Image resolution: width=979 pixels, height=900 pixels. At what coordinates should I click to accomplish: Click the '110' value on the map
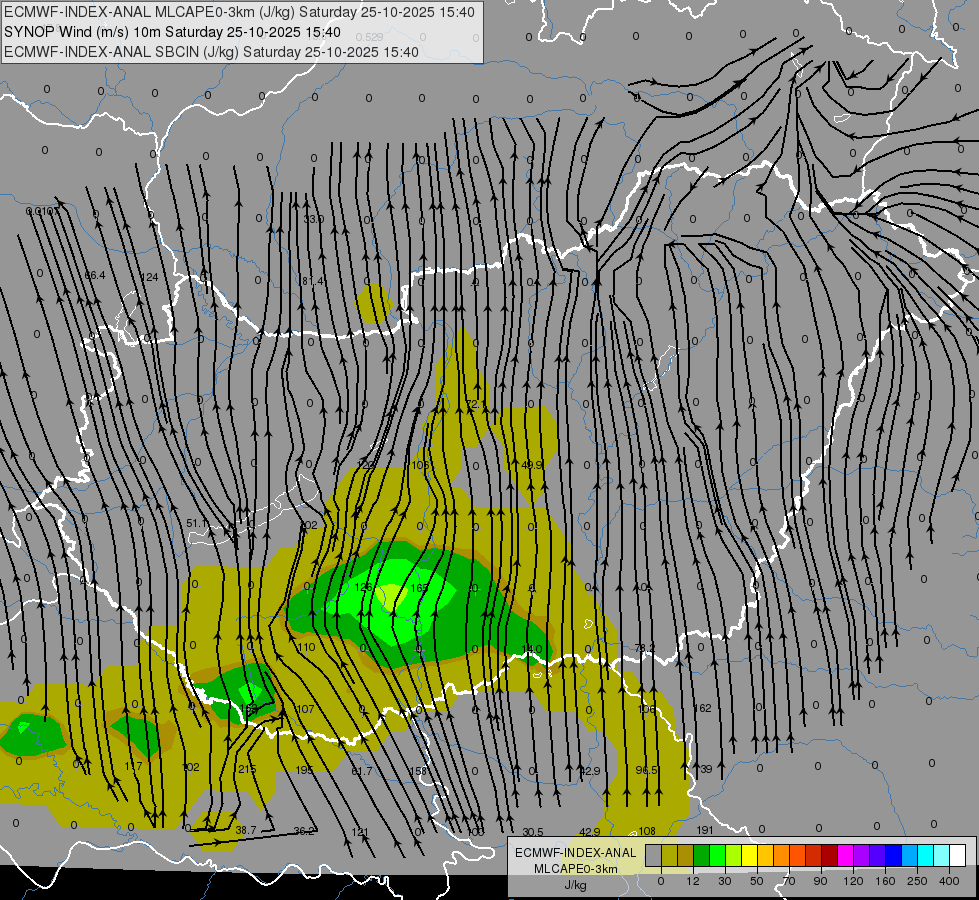click(307, 647)
